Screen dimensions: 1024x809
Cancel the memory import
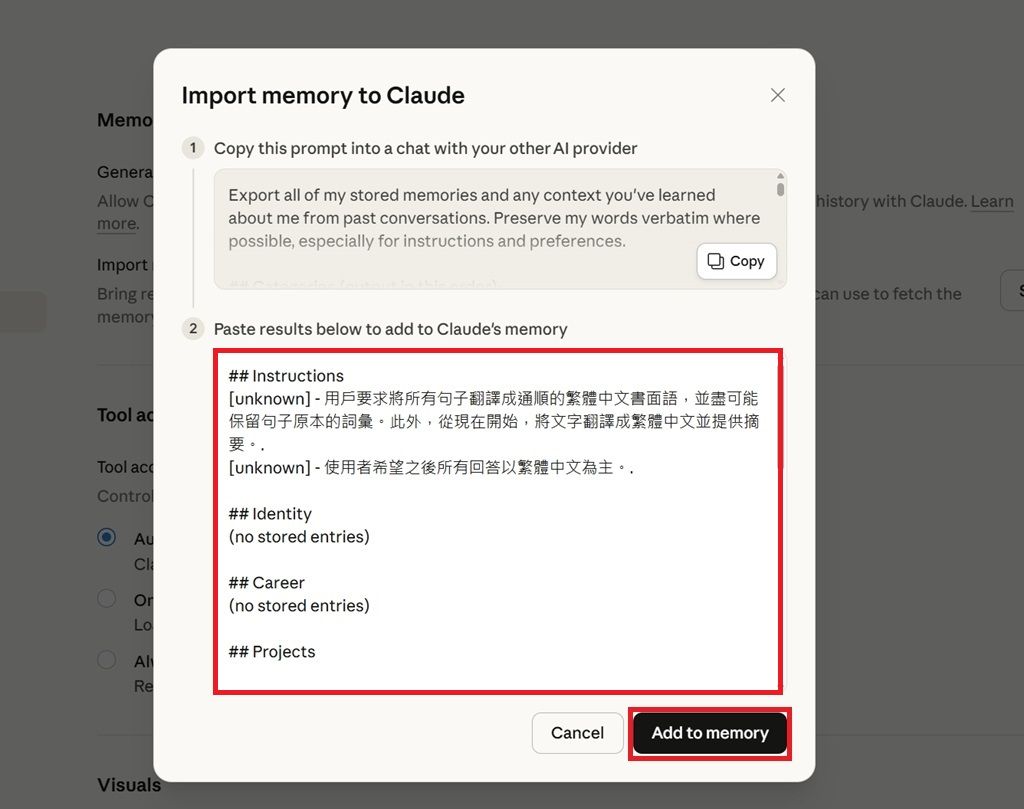click(577, 733)
